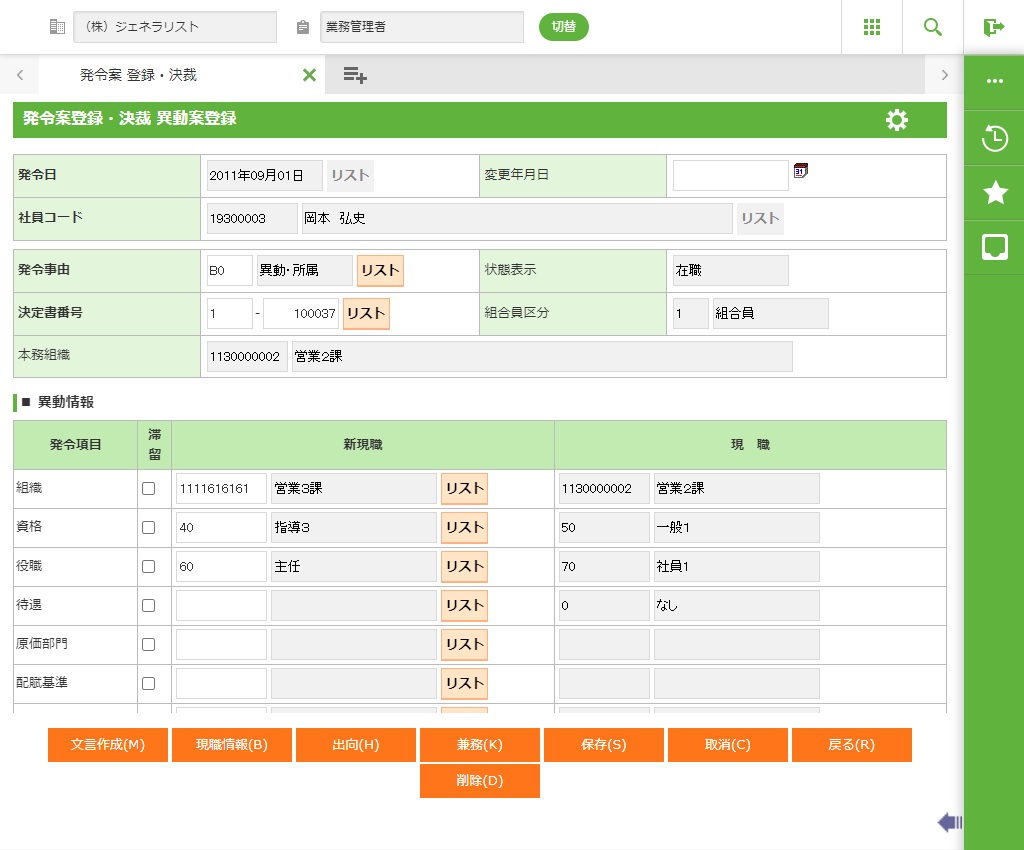Enable the 滞留 checkbox for 役職 row
The height and width of the screenshot is (850, 1024).
pos(149,567)
